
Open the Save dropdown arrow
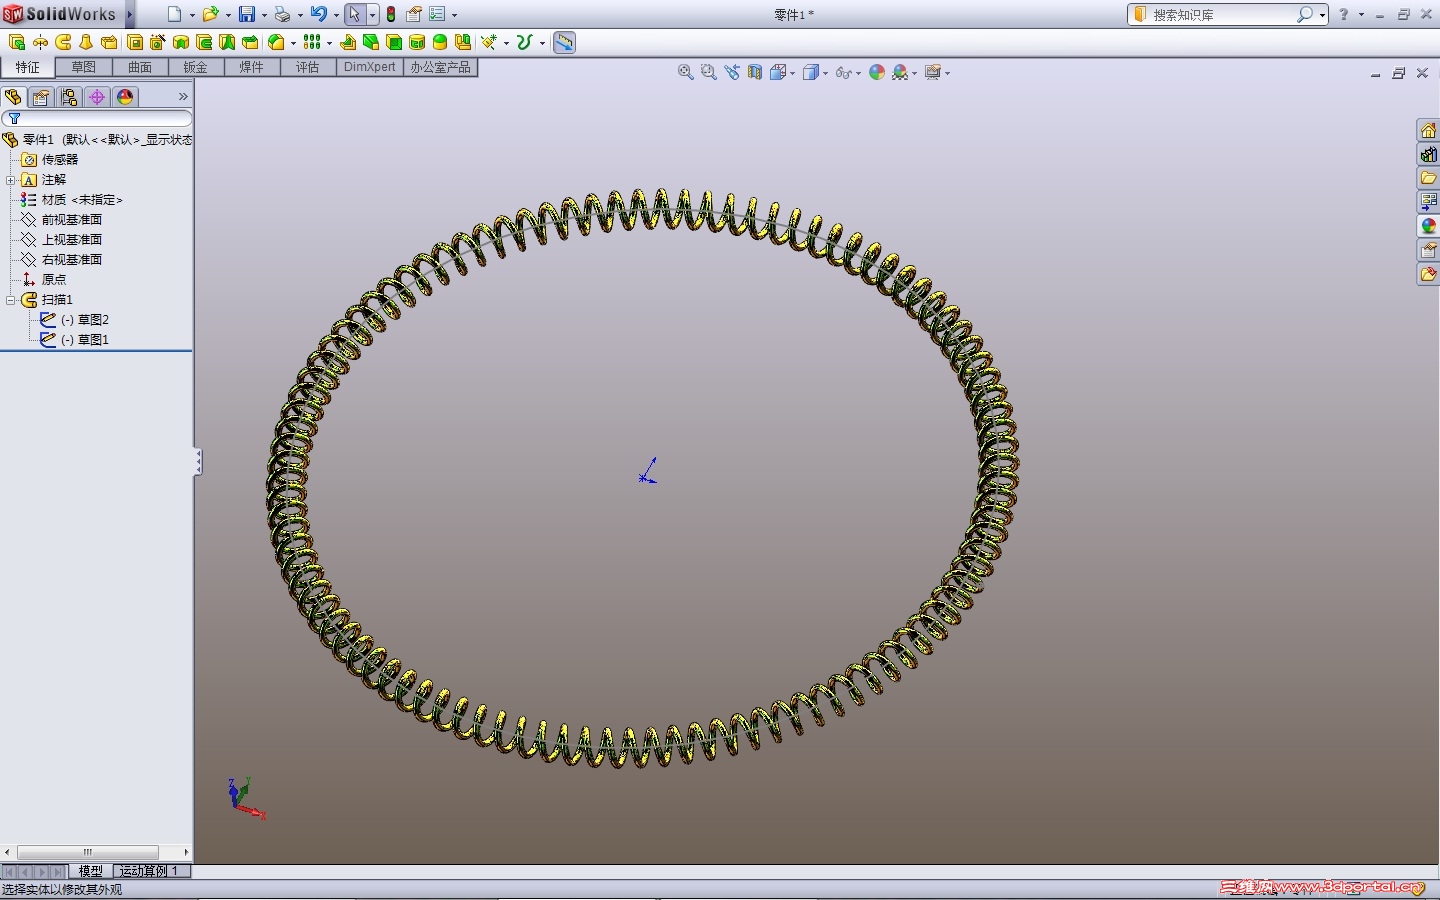[x=264, y=15]
